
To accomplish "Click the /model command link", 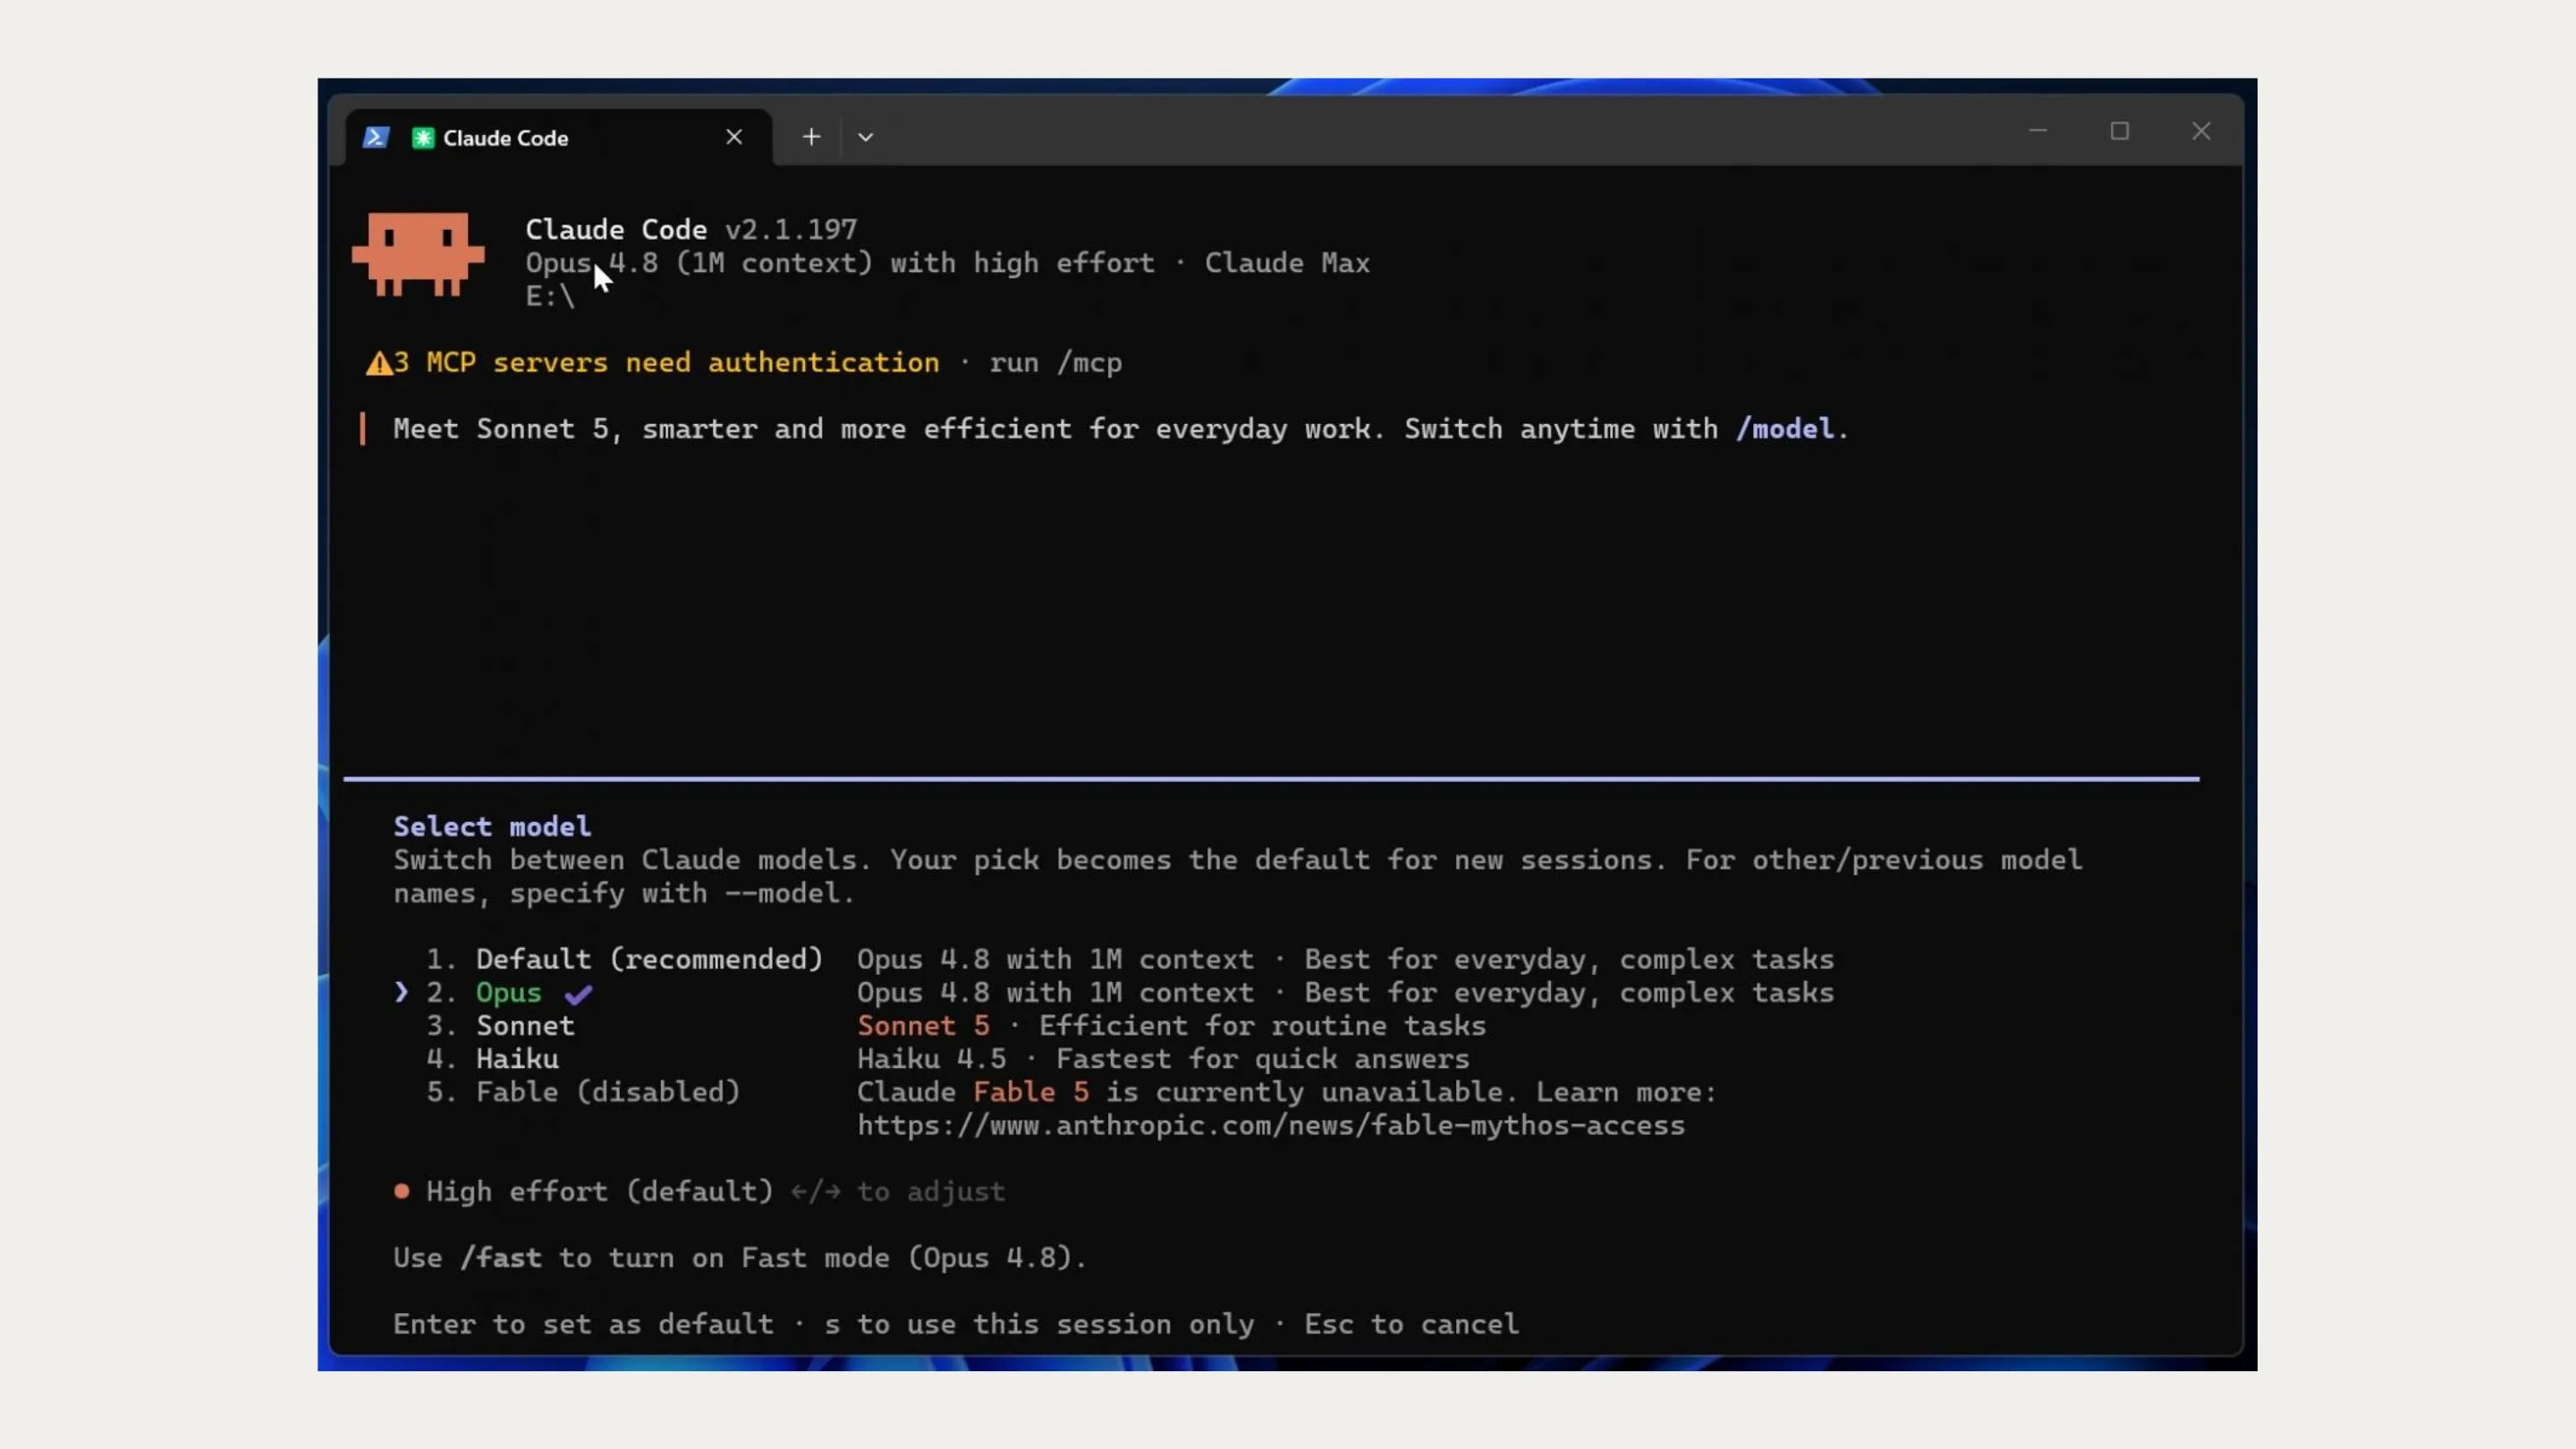I will point(1785,429).
